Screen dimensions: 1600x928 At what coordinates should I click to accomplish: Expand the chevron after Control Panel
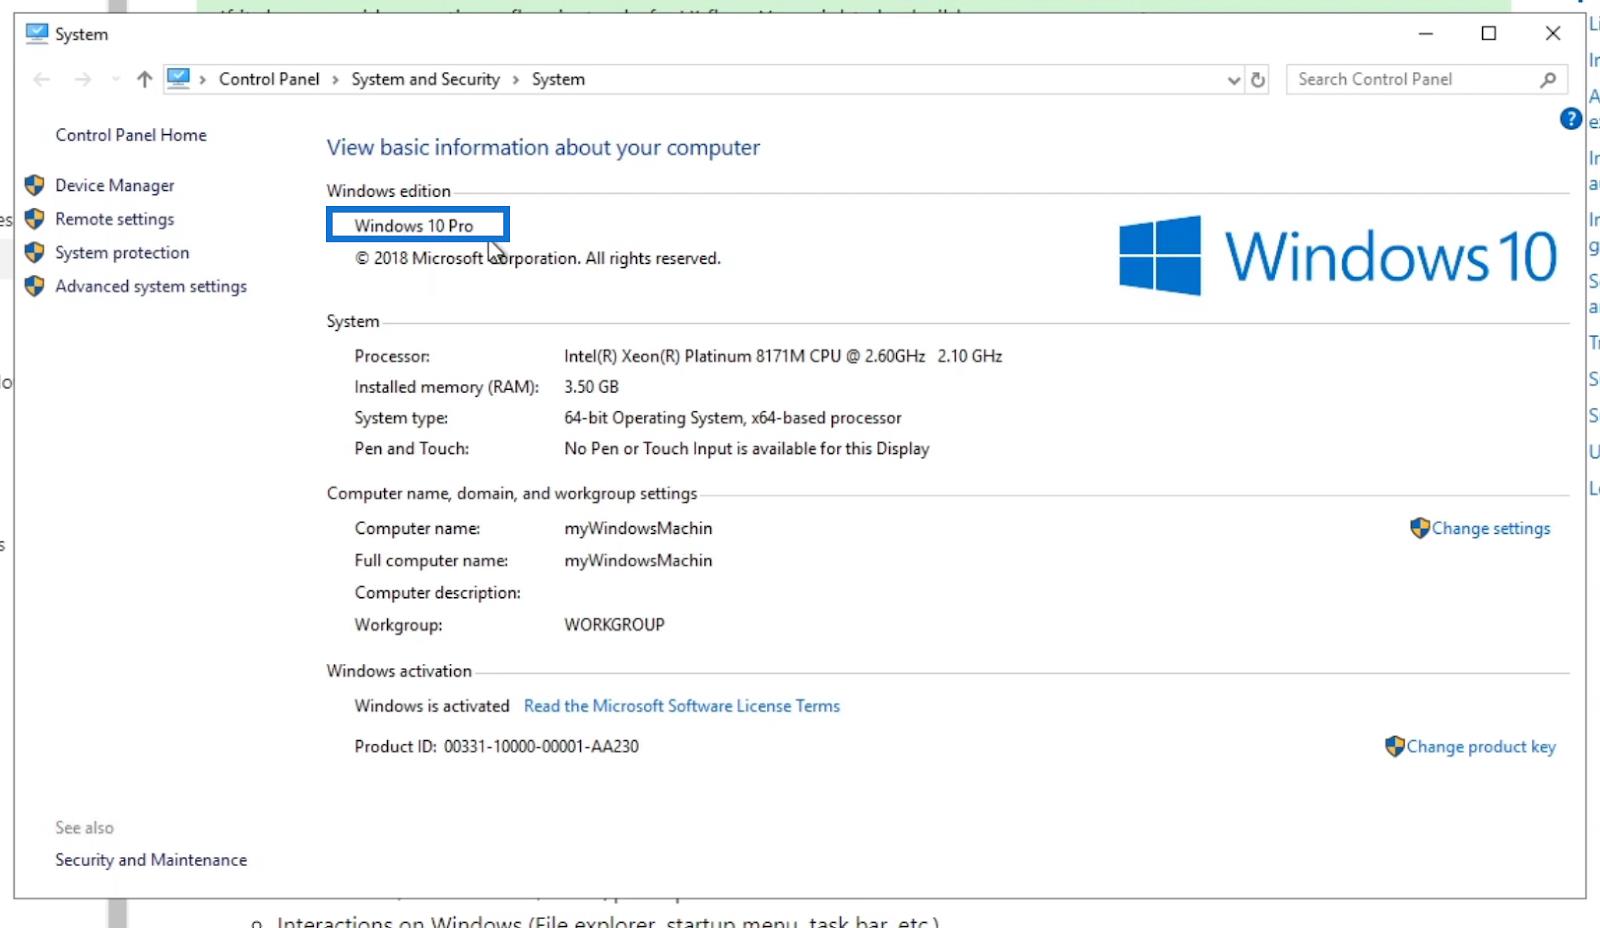click(335, 79)
